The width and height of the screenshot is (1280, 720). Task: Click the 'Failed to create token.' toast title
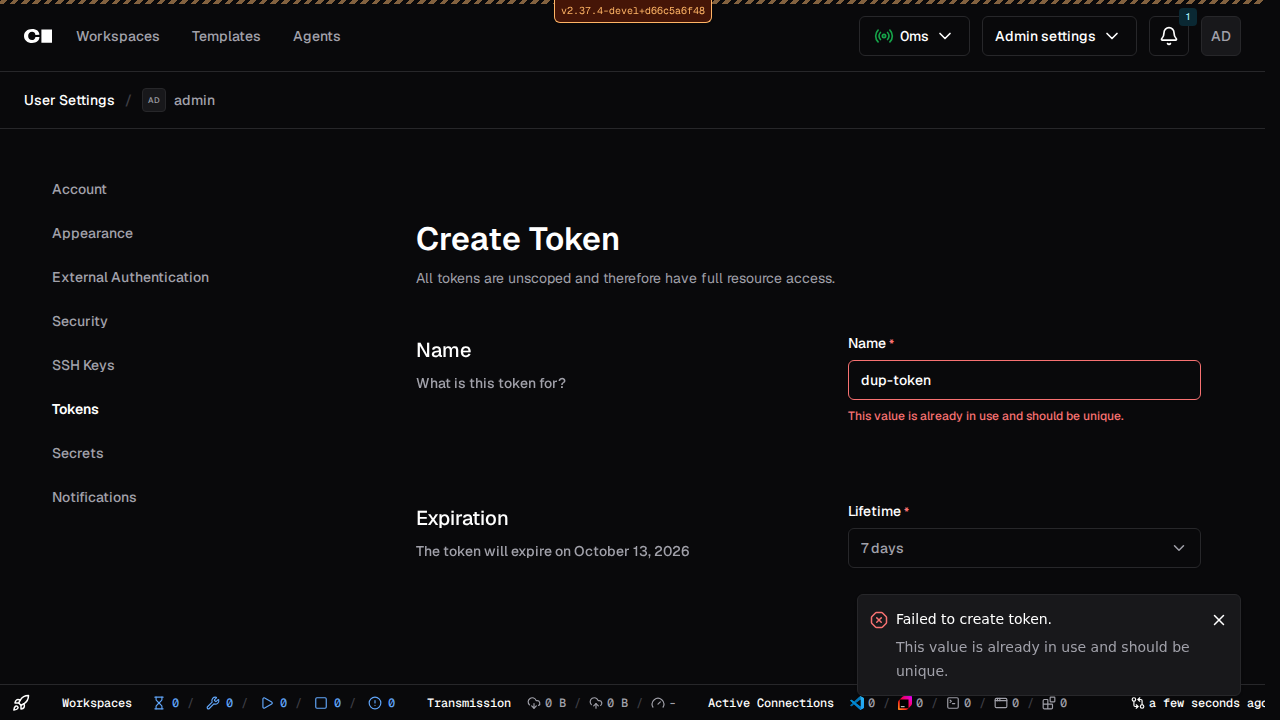[x=974, y=619]
